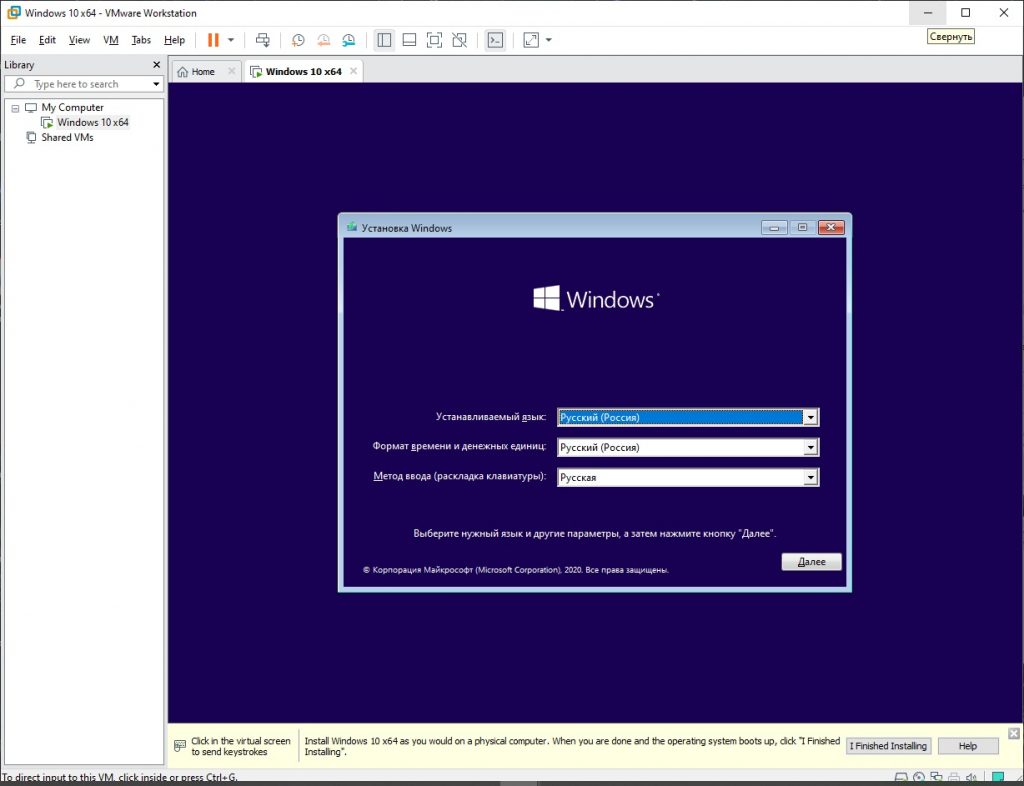Click the printer status bar icon
Screen dimensions: 1024x786
coord(954,778)
